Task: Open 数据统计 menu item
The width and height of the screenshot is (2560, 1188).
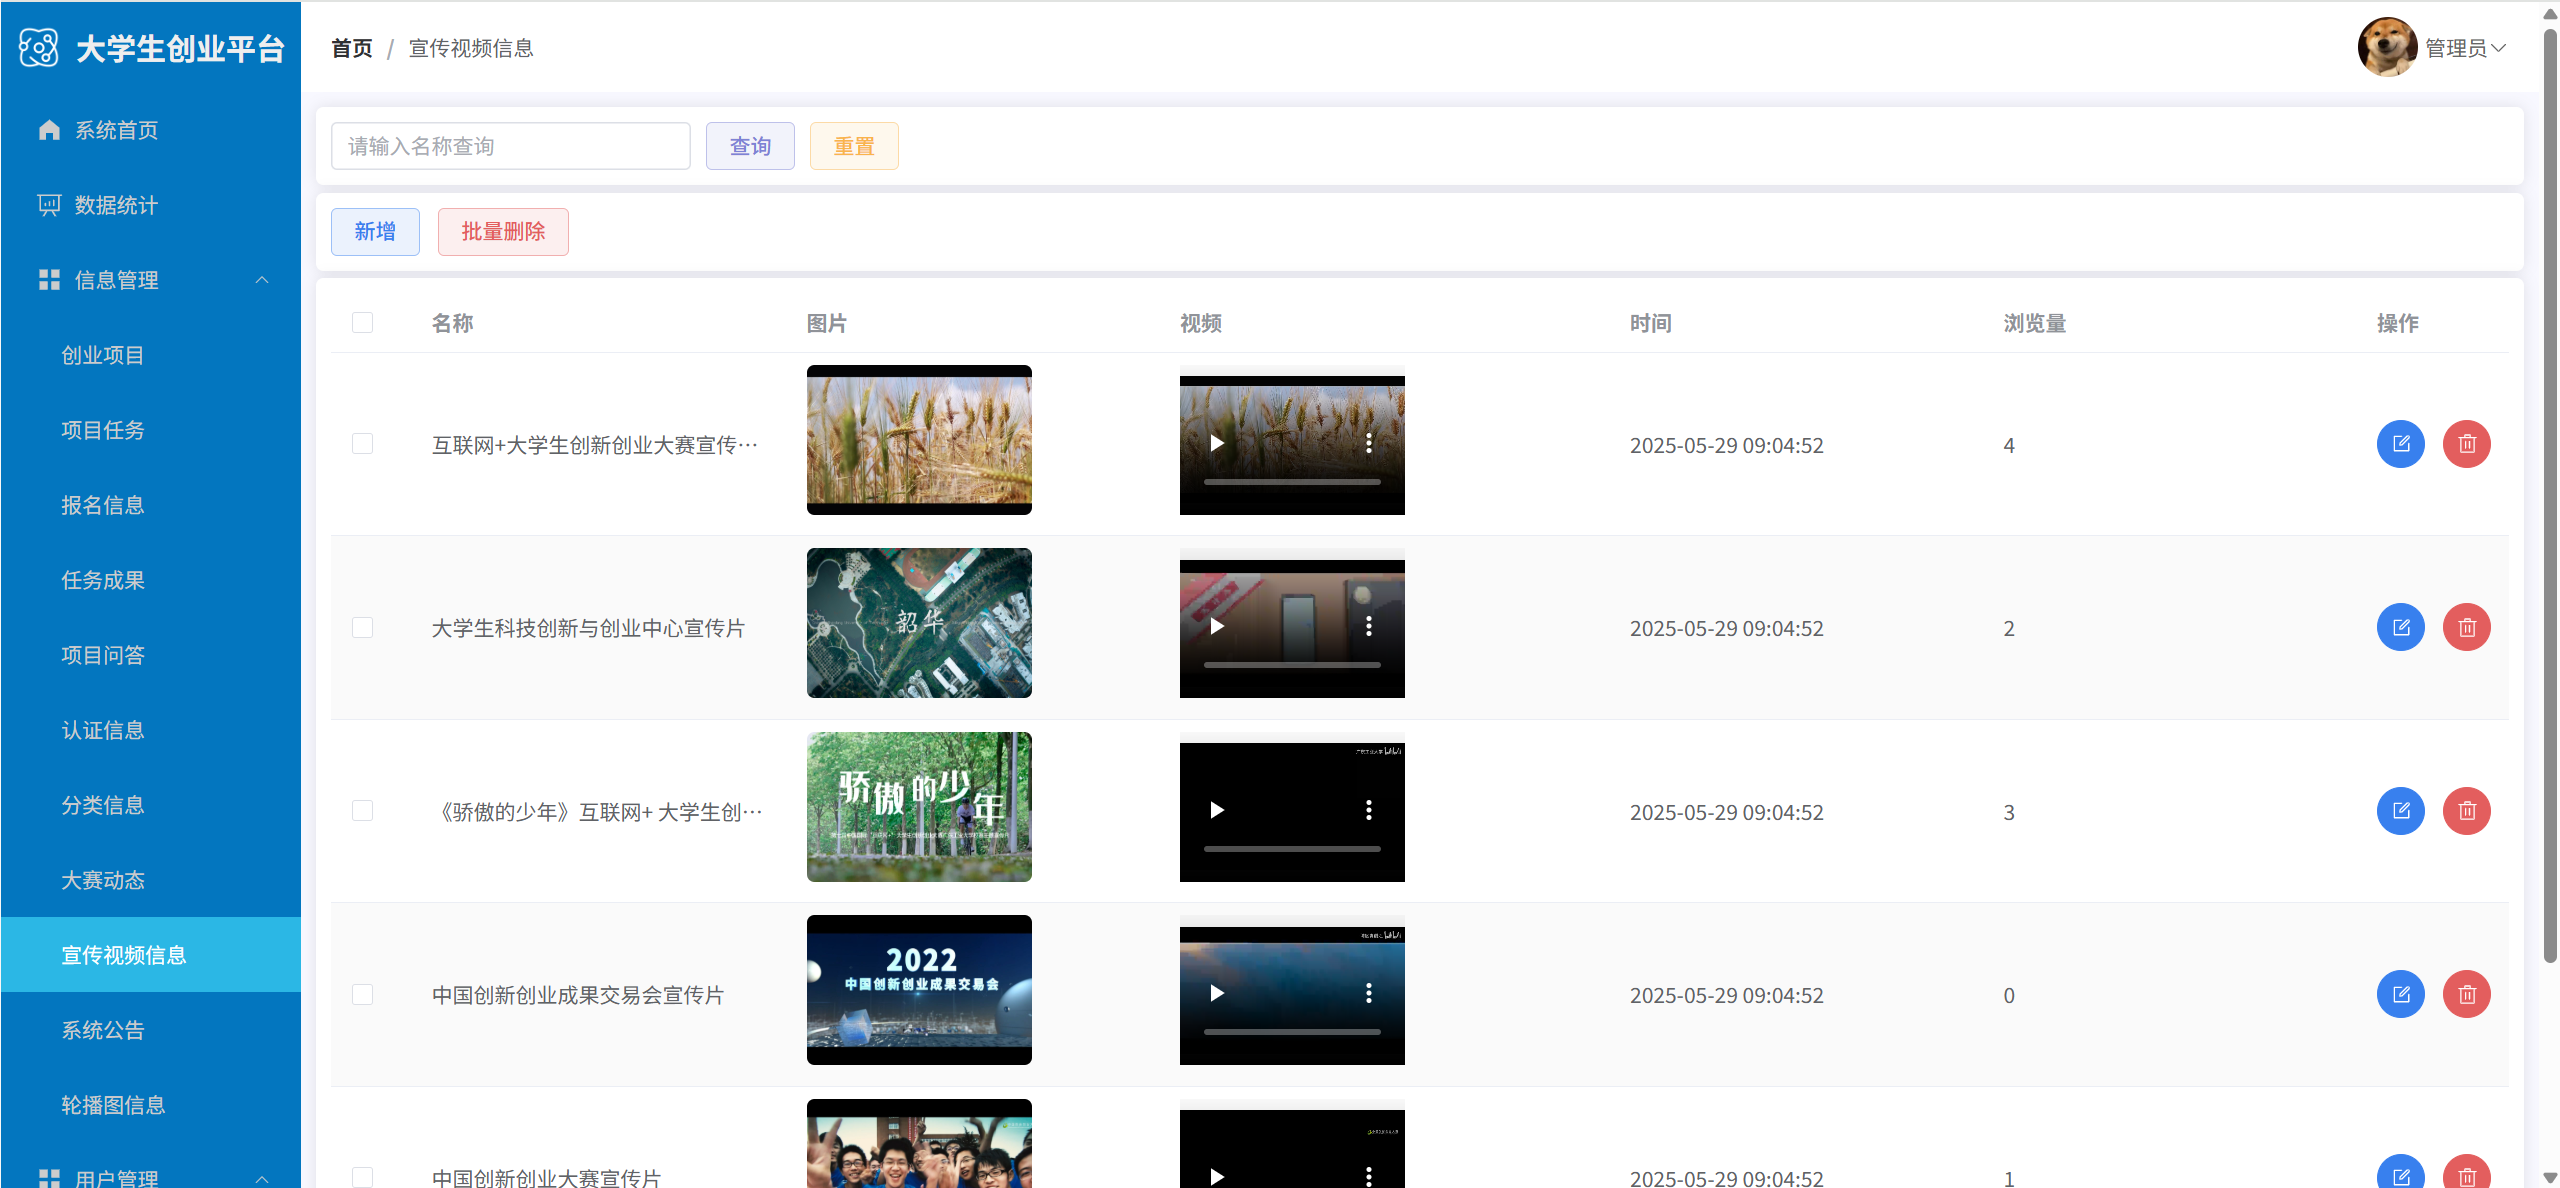Action: point(116,205)
